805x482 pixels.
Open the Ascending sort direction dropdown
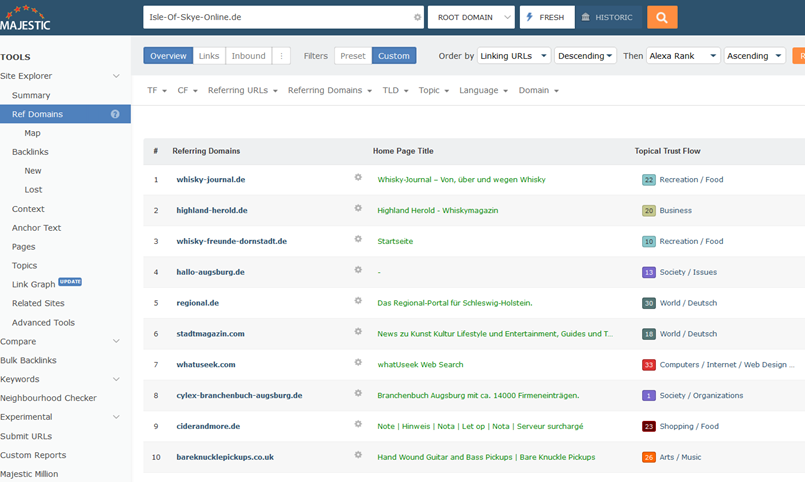coord(755,56)
